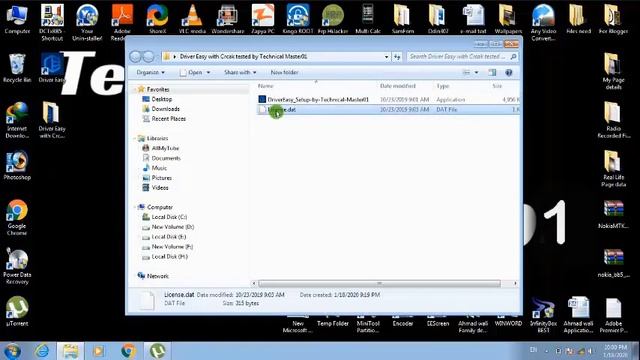Open the Adobe Premiere desktop file
The image size is (640, 360).
pos(613,315)
